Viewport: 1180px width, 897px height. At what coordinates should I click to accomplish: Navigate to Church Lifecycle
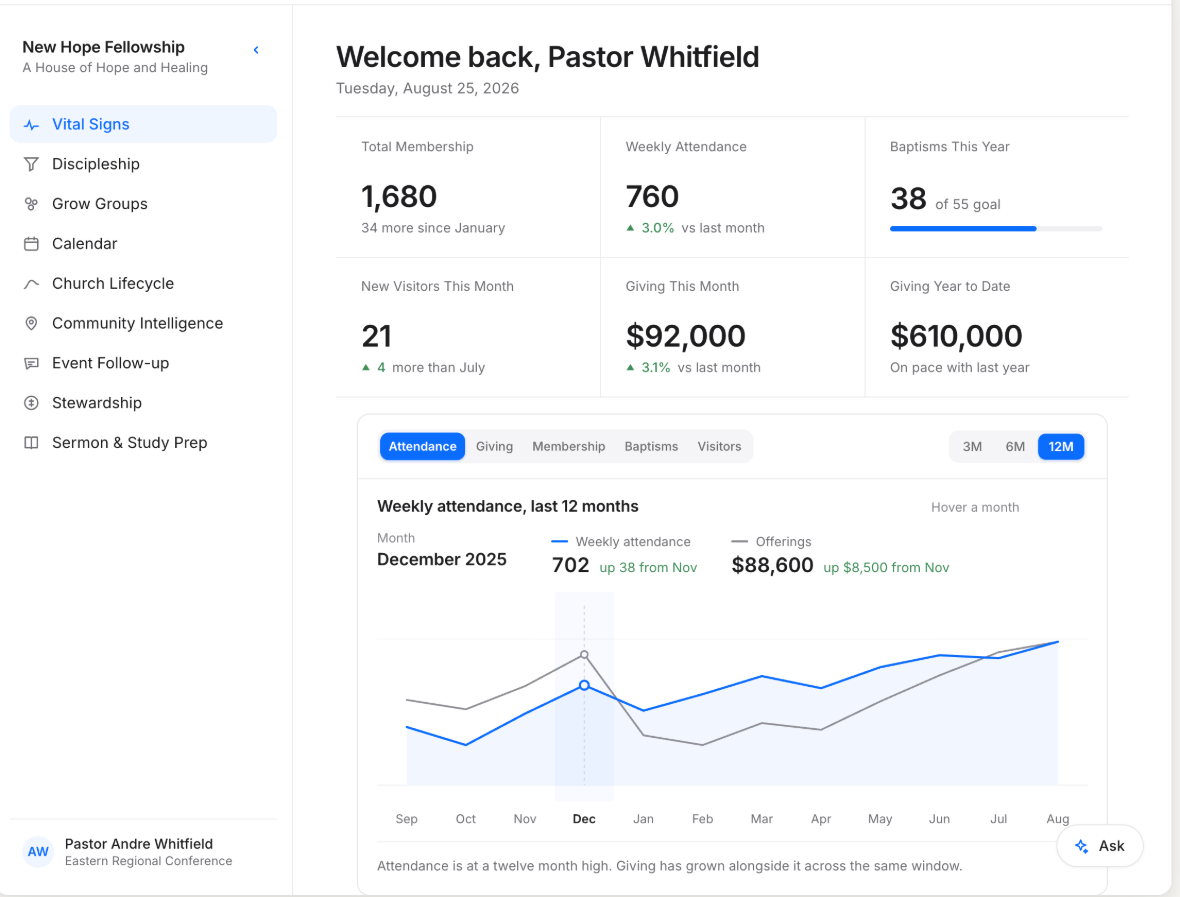143,284
